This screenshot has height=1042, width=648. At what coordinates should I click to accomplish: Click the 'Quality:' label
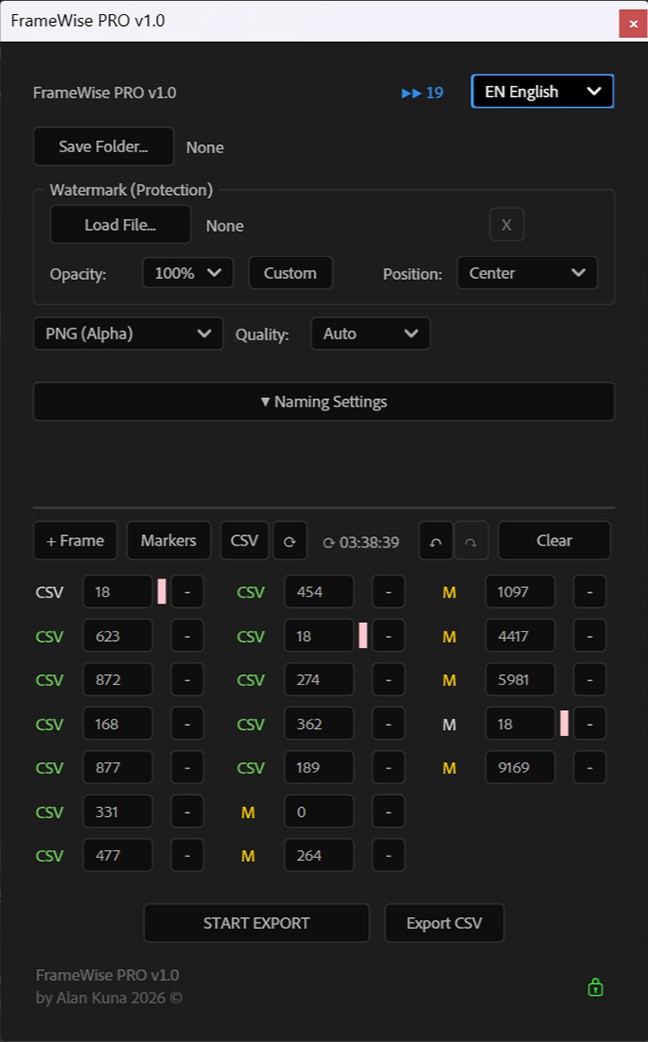coord(262,335)
